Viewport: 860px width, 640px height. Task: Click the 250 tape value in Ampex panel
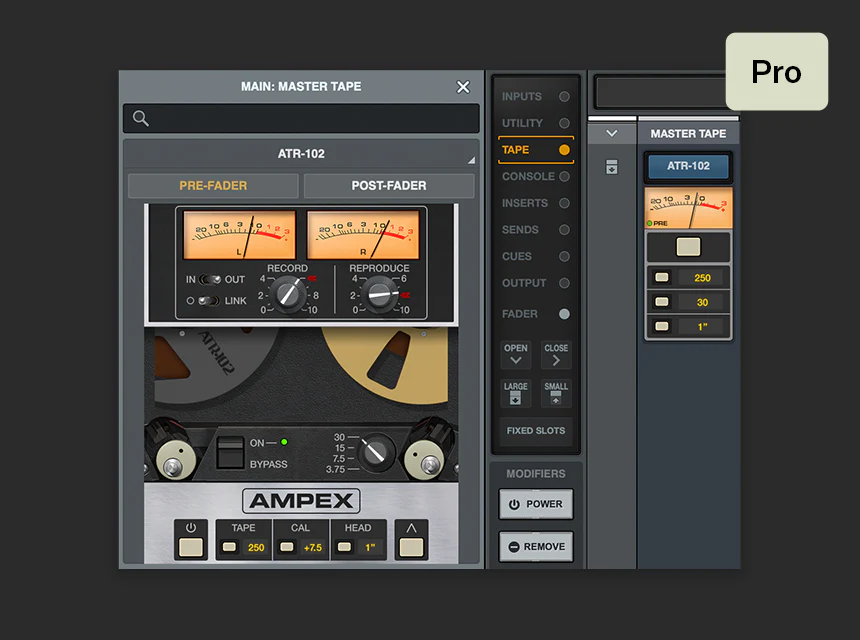pos(256,547)
